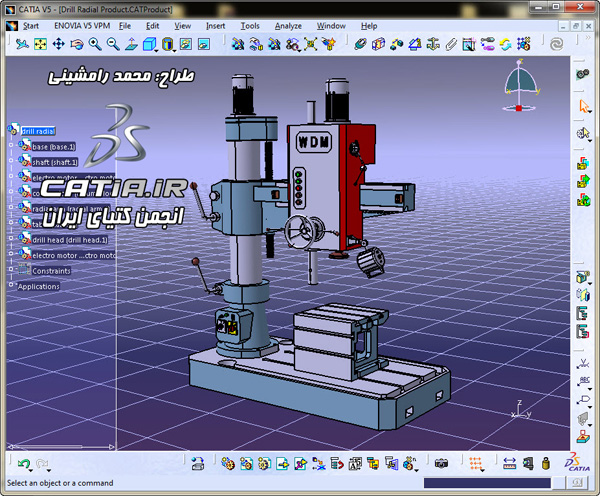Click the Measure Inertia weight icon

pos(546,463)
